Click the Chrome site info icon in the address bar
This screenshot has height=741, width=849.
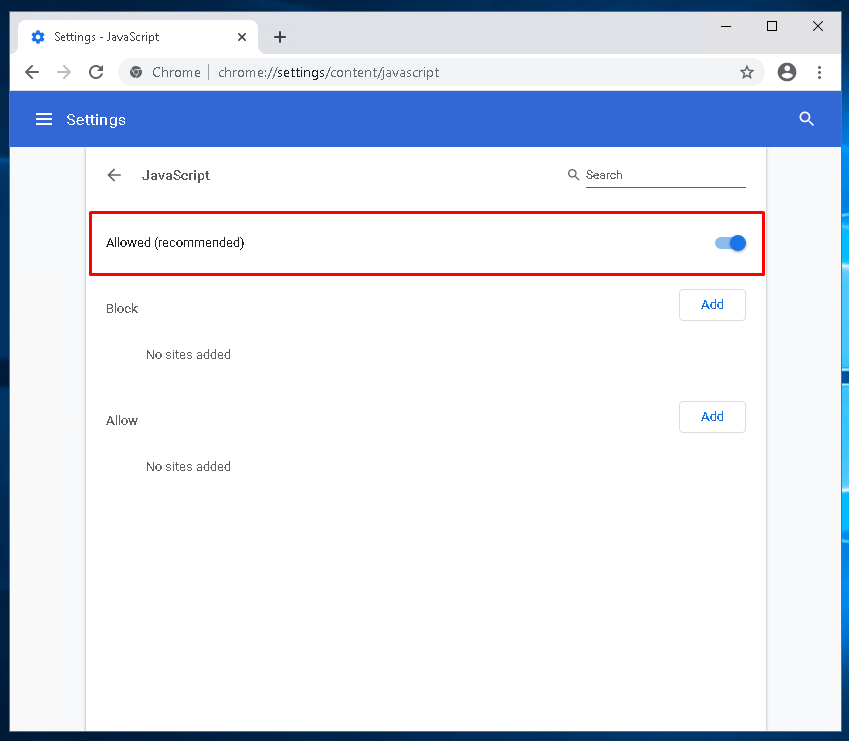tap(136, 72)
